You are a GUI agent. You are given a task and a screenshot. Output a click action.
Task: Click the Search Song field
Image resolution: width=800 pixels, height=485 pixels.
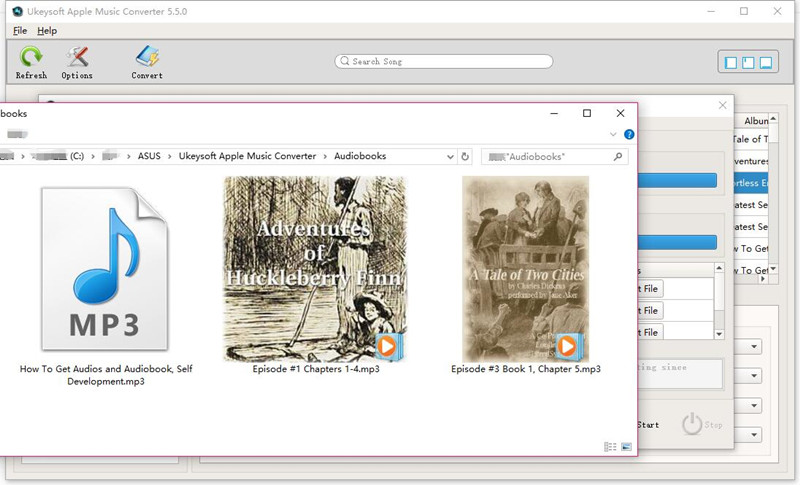pyautogui.click(x=444, y=61)
